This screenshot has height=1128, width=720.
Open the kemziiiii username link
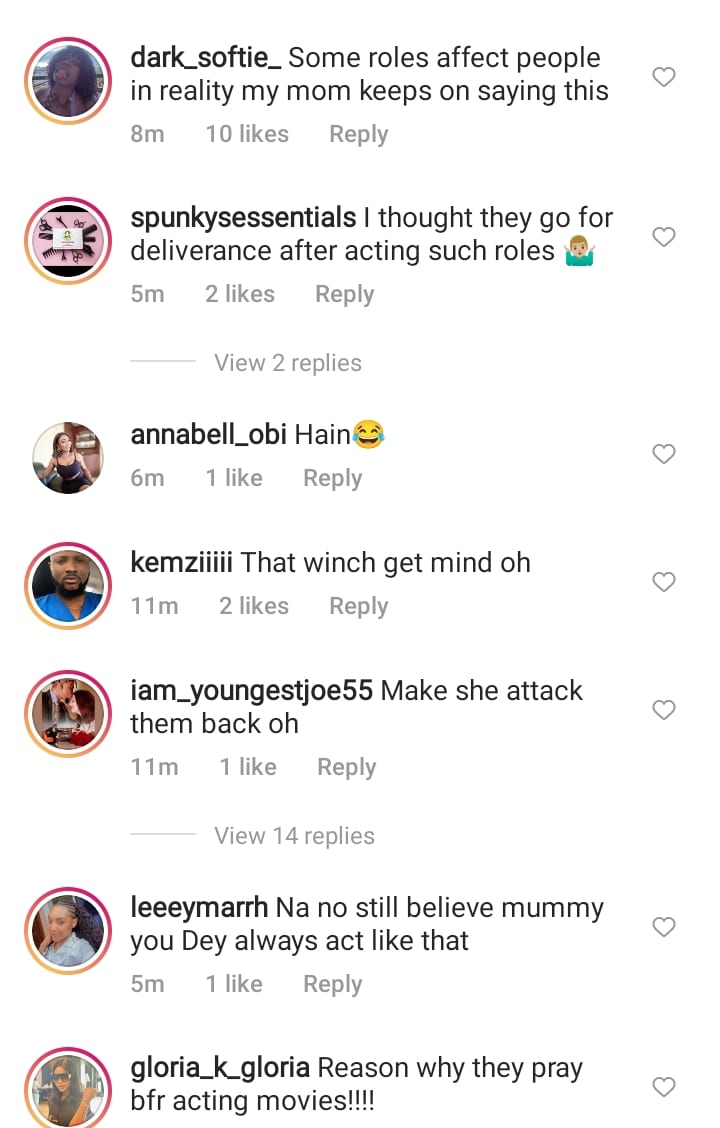click(x=181, y=563)
